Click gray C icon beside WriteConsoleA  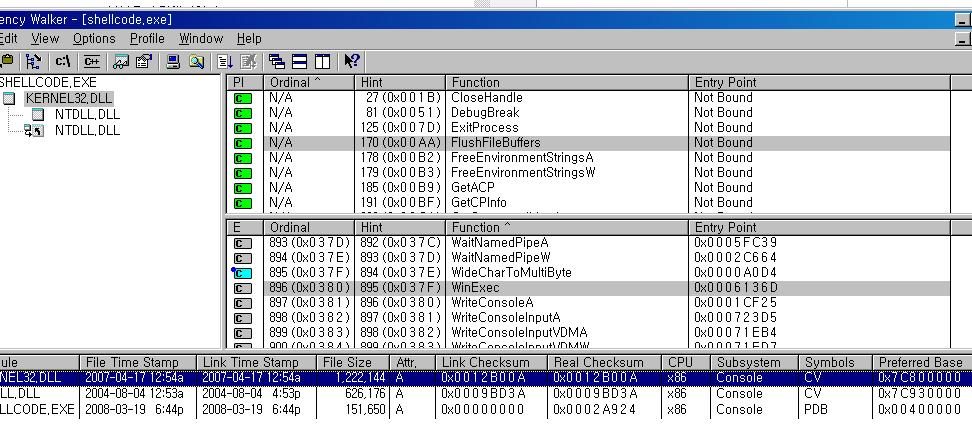pos(242,303)
